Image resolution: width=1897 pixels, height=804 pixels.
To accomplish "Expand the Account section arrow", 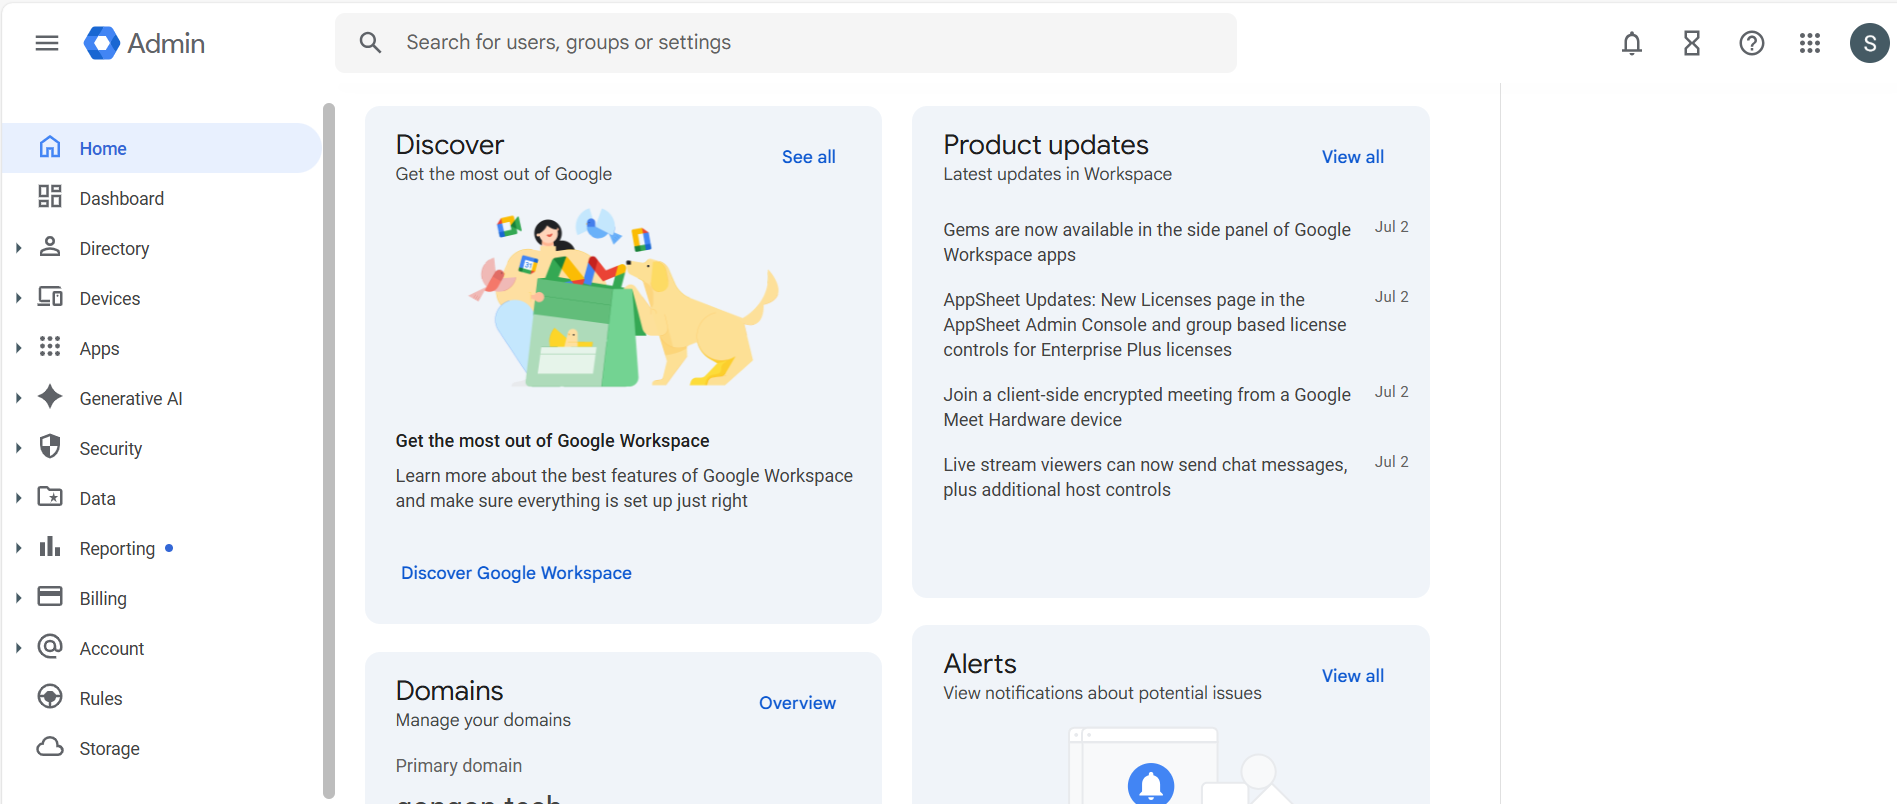I will coord(18,648).
